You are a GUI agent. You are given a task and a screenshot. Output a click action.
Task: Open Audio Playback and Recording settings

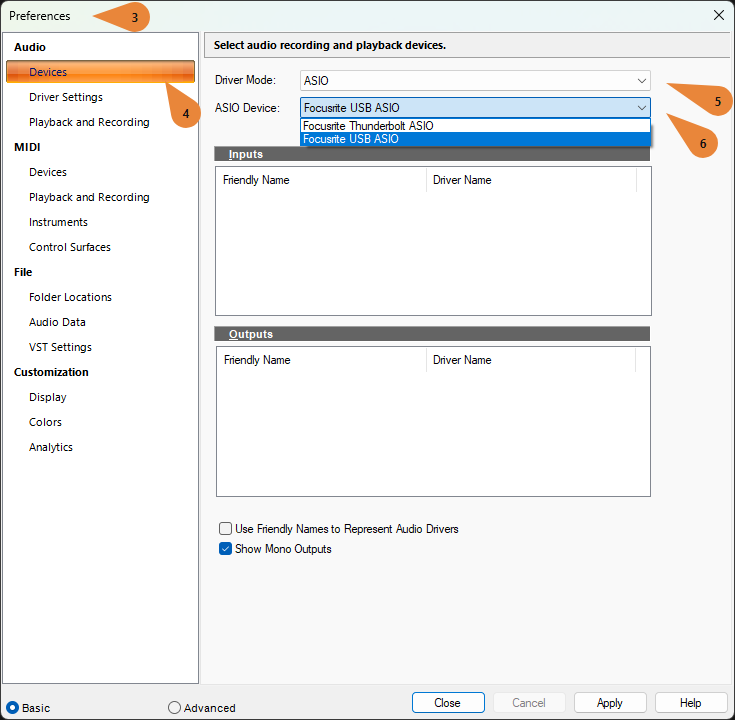pos(89,122)
